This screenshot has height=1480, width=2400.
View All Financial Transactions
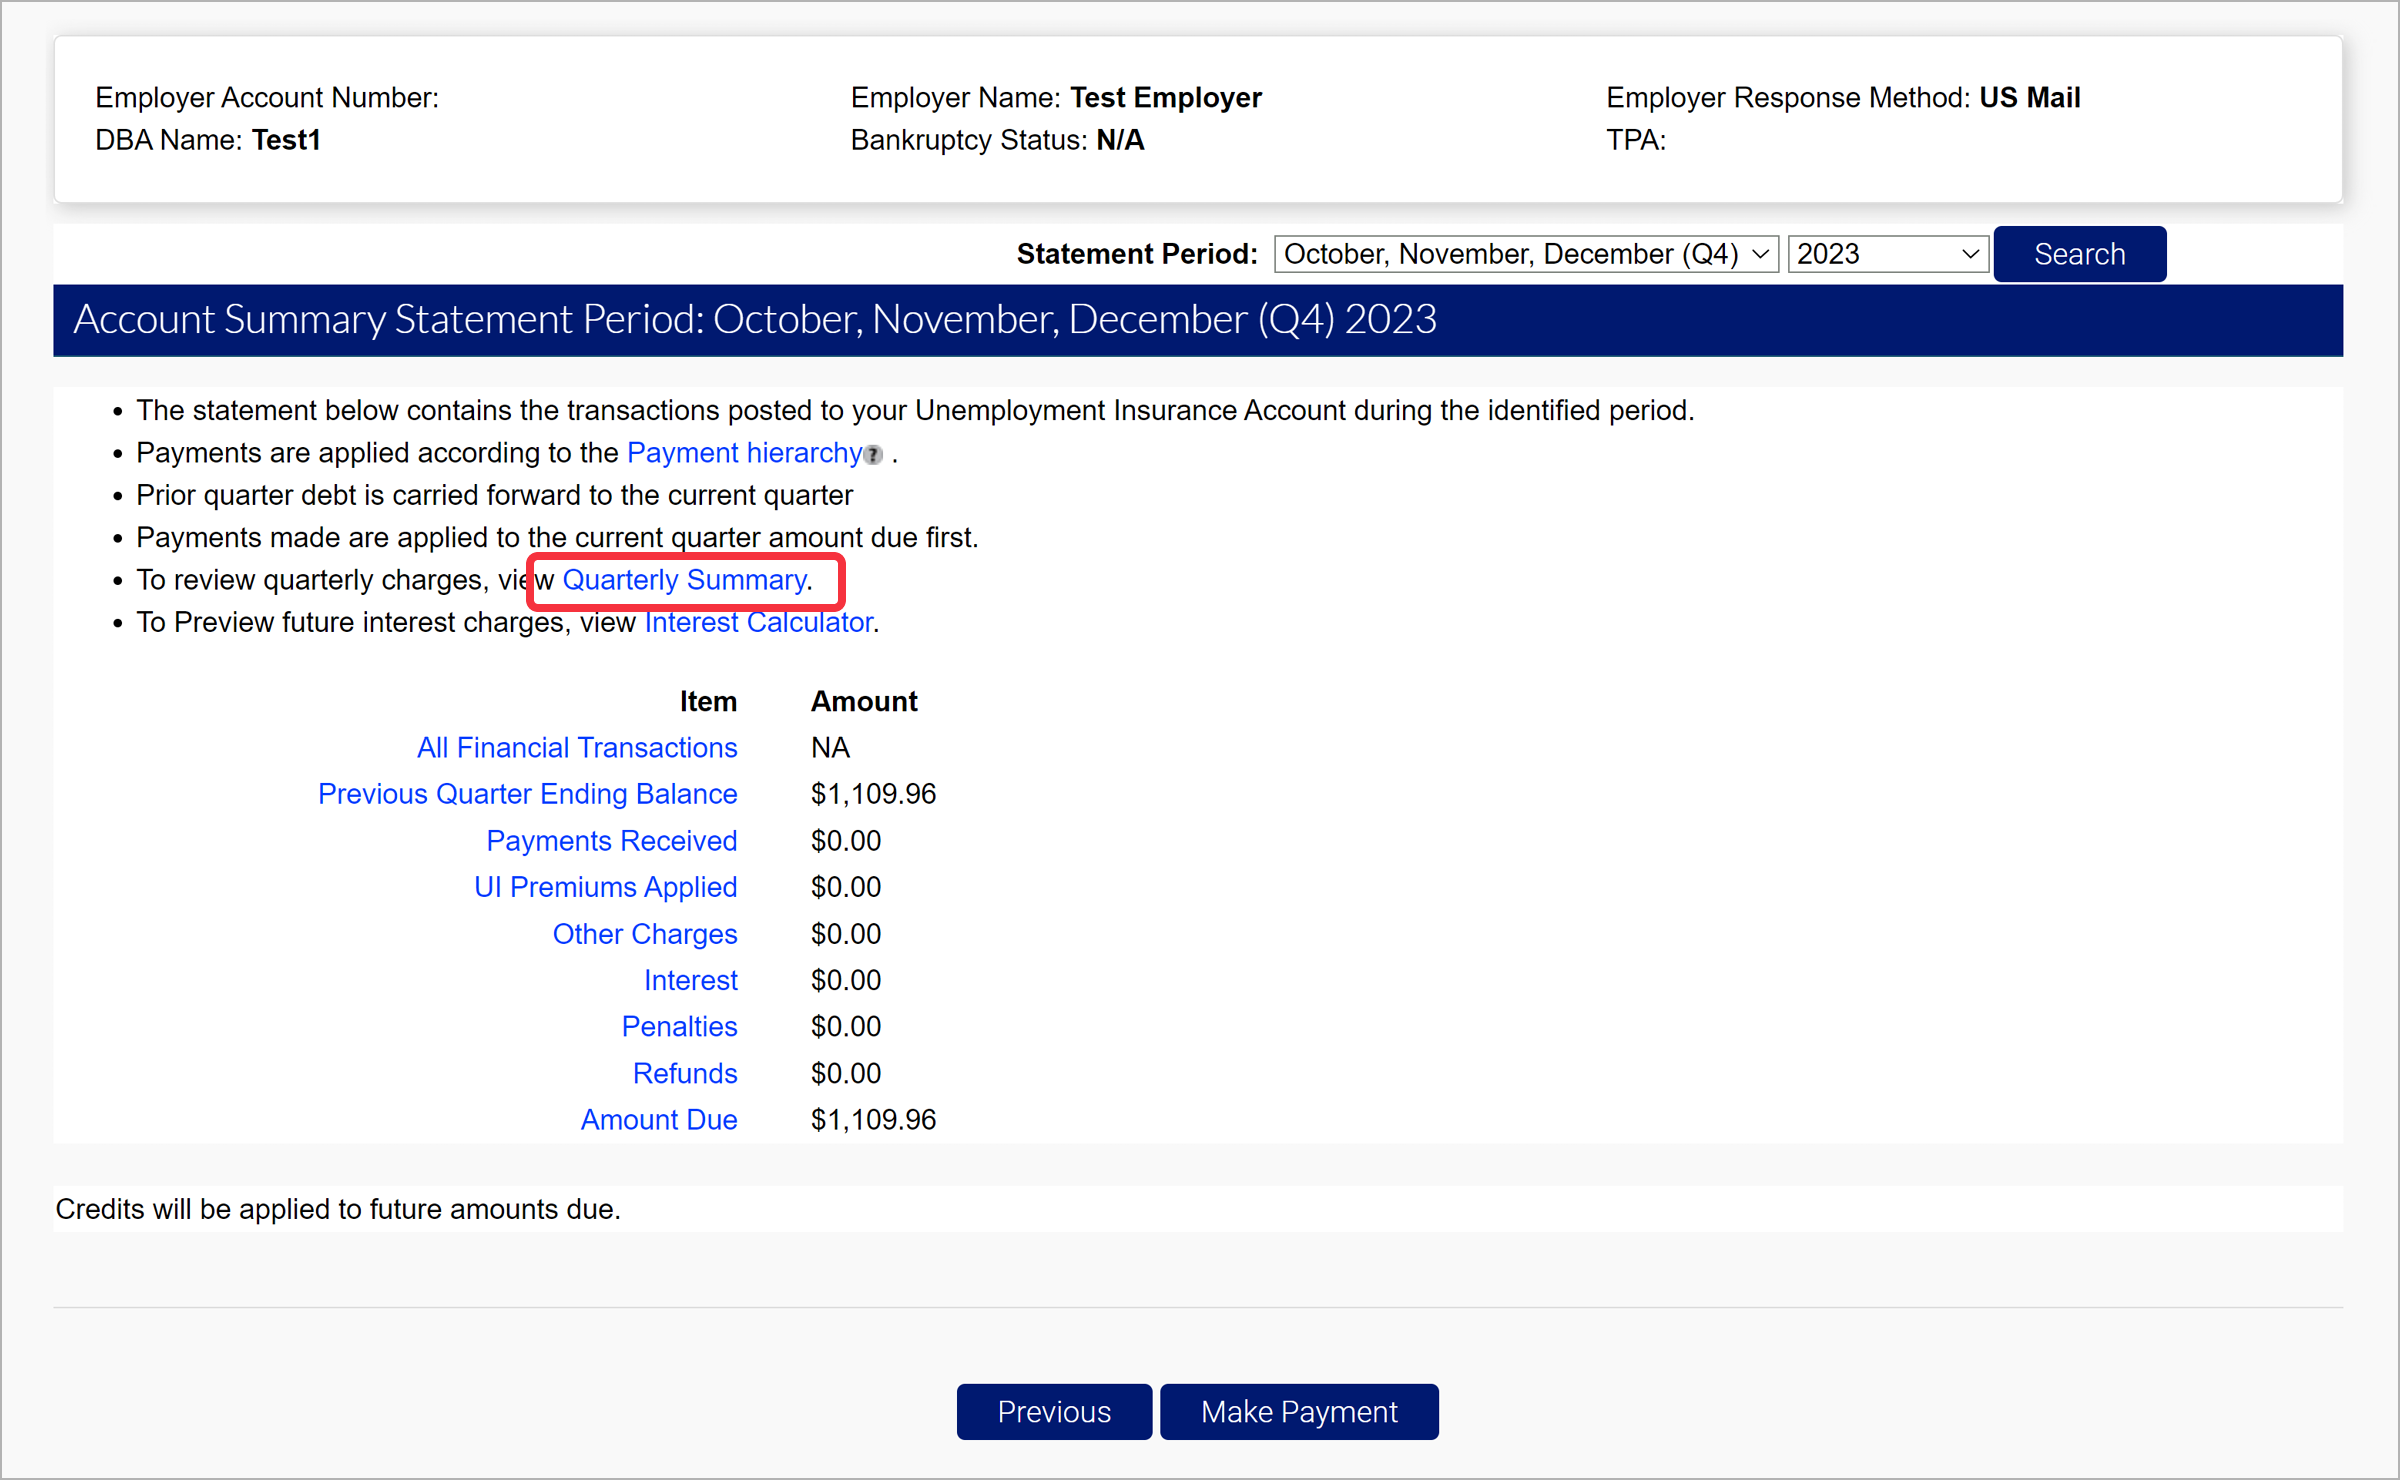pyautogui.click(x=577, y=747)
